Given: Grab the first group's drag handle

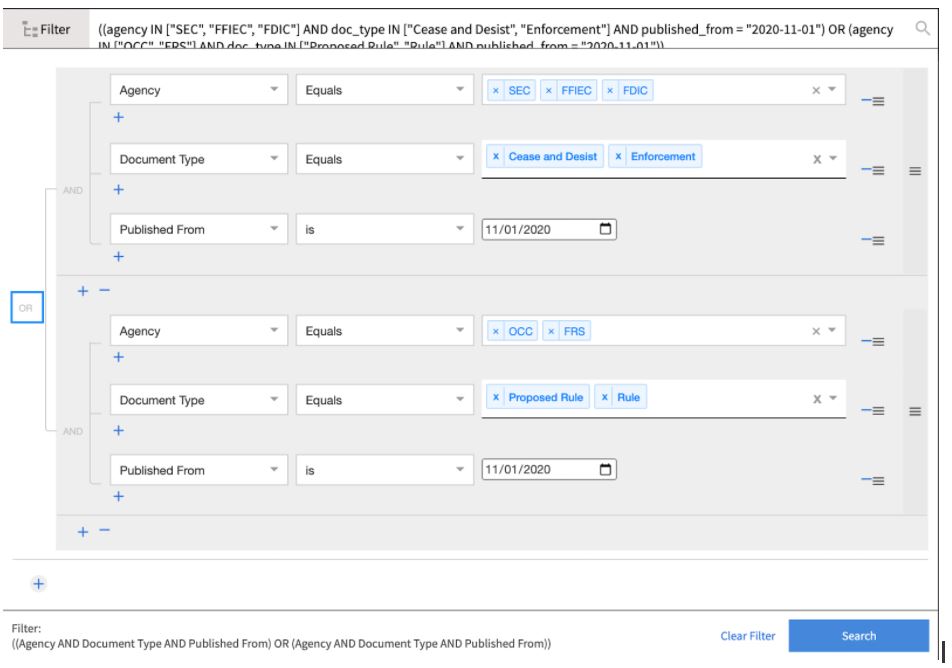Looking at the screenshot, I should [915, 171].
